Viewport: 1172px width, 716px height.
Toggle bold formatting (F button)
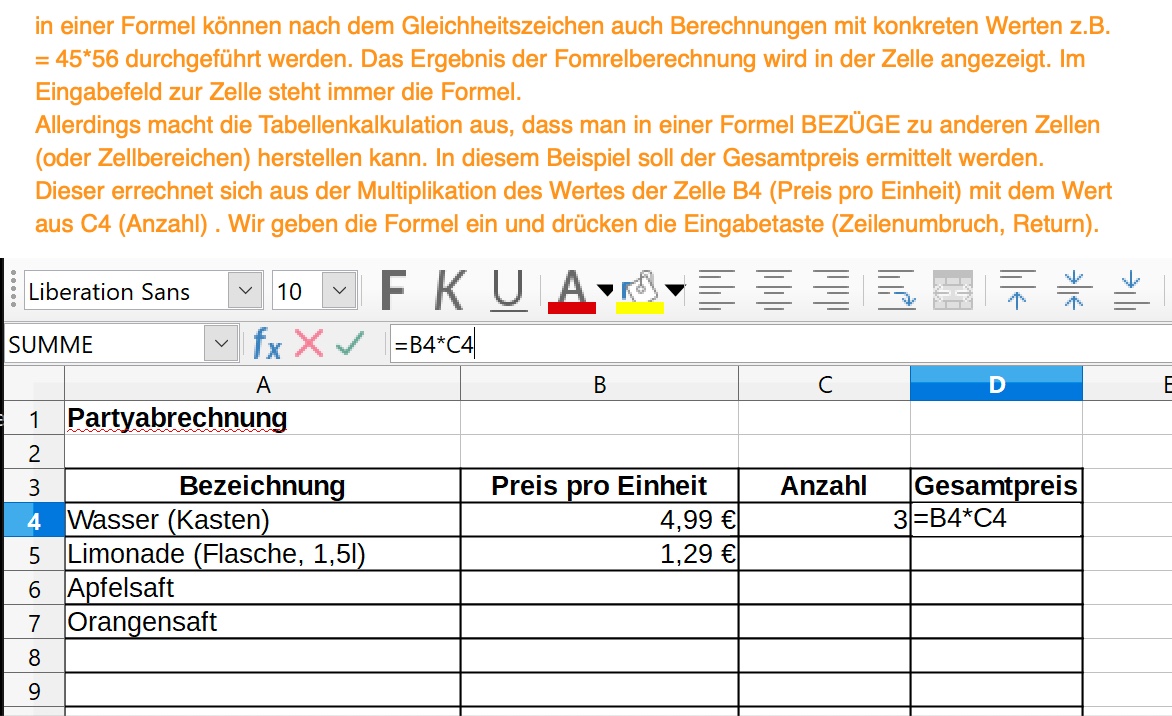pyautogui.click(x=394, y=291)
